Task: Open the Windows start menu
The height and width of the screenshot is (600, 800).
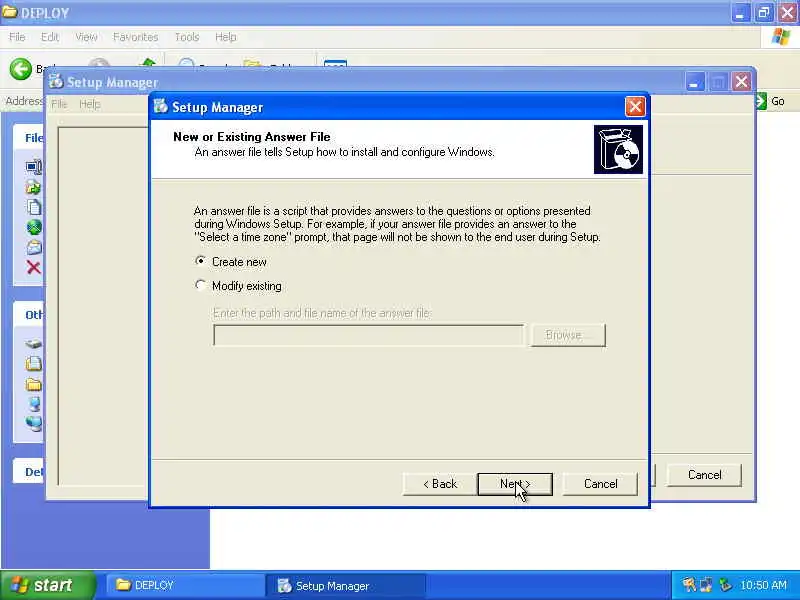Action: [46, 585]
